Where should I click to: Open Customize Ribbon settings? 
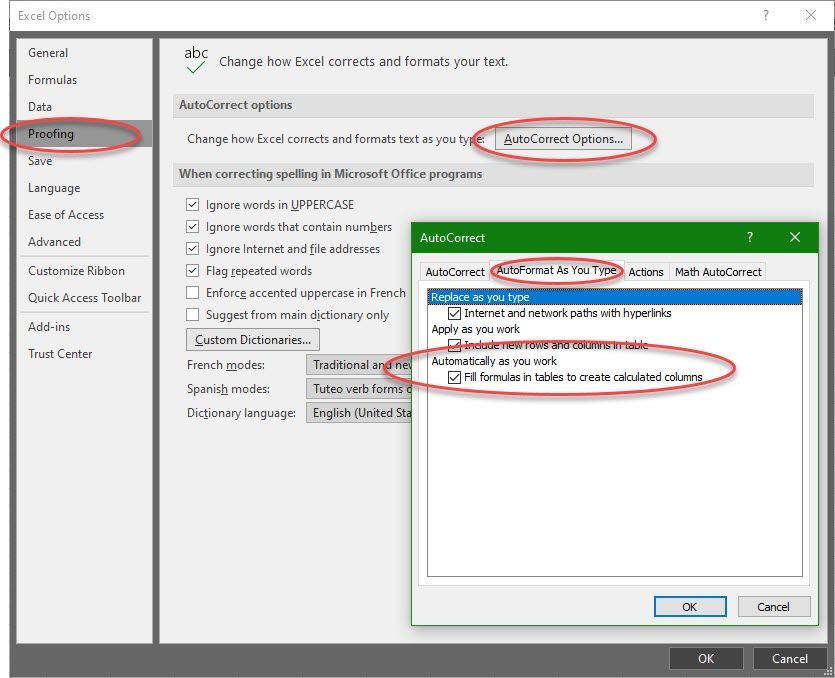pos(76,271)
